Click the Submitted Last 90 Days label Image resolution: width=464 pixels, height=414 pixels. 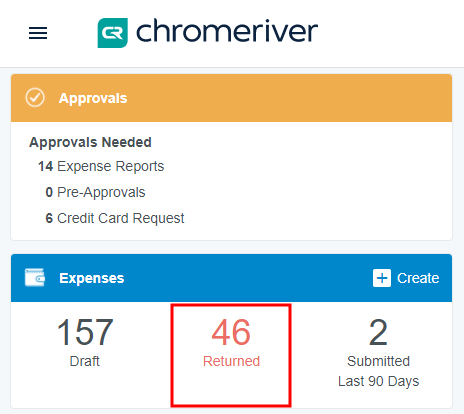tap(378, 371)
